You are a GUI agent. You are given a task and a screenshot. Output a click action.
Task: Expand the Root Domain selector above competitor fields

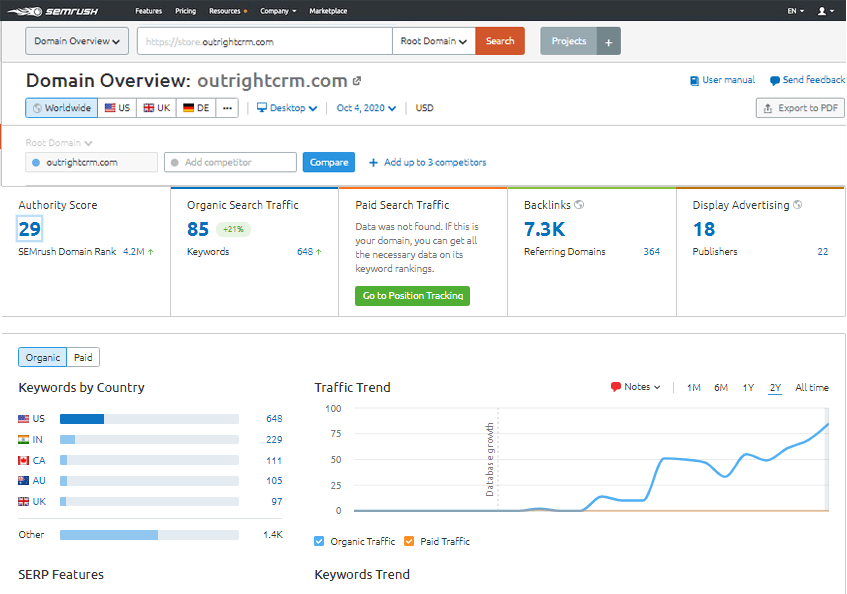59,143
